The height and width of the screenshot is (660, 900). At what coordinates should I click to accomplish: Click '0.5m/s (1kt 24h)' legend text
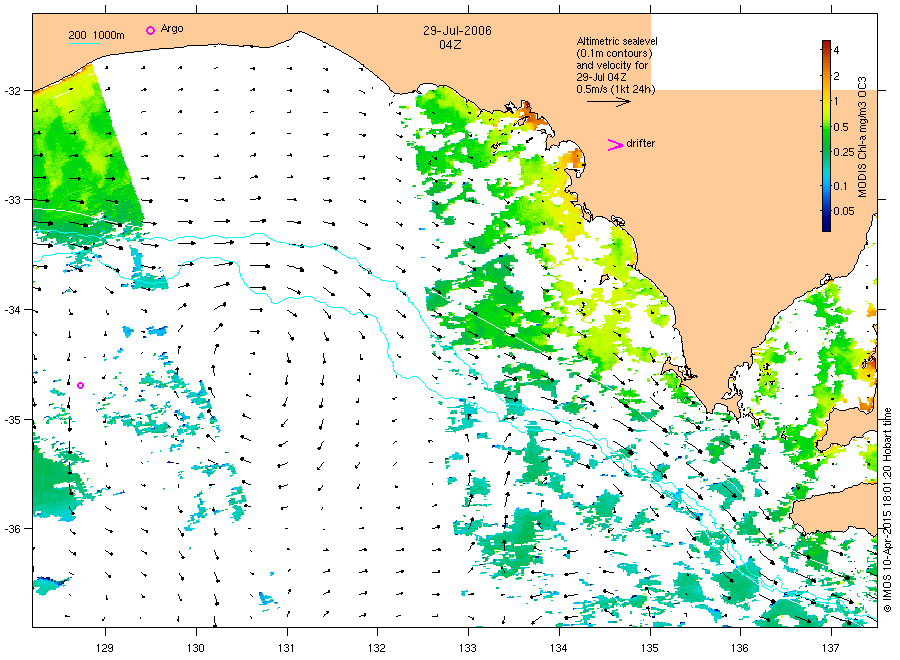pyautogui.click(x=616, y=89)
